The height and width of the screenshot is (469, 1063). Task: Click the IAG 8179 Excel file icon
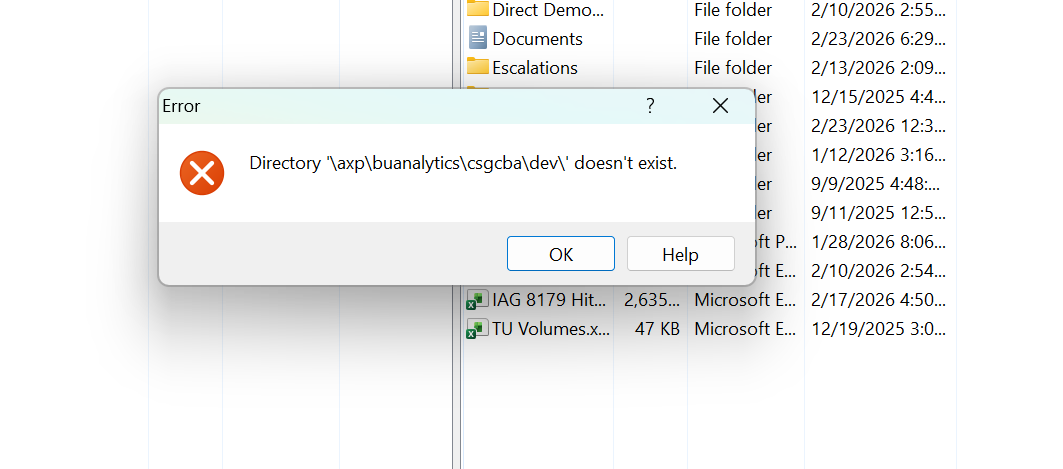(x=478, y=299)
